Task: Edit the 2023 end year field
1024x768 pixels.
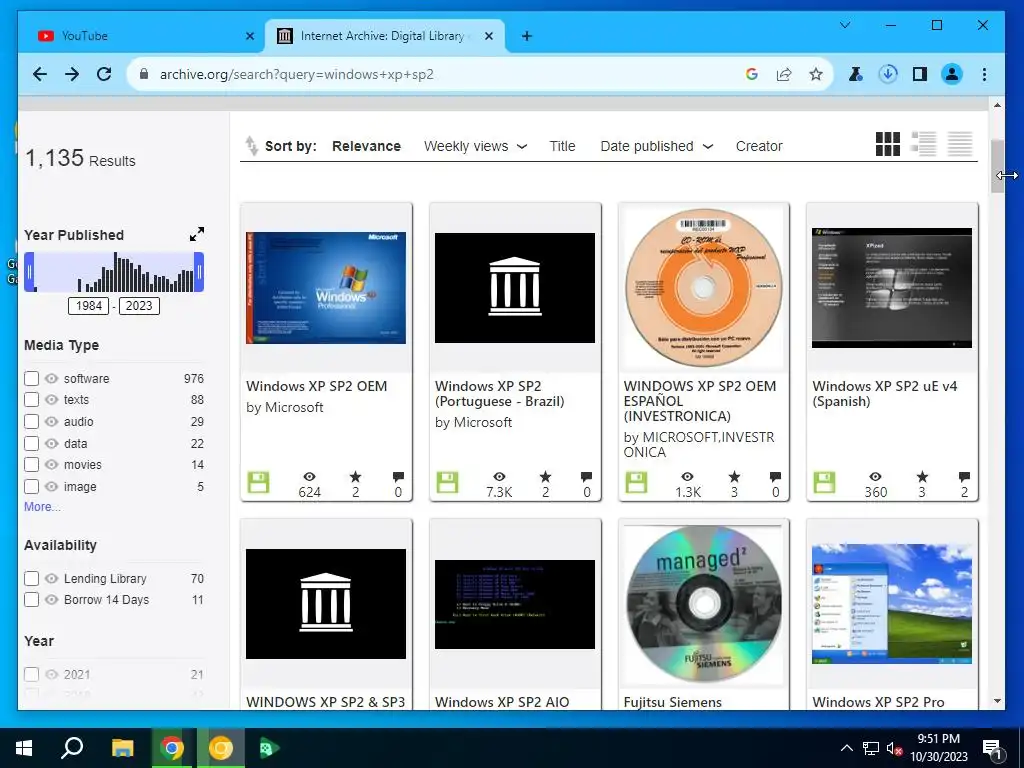Action: click(x=139, y=306)
